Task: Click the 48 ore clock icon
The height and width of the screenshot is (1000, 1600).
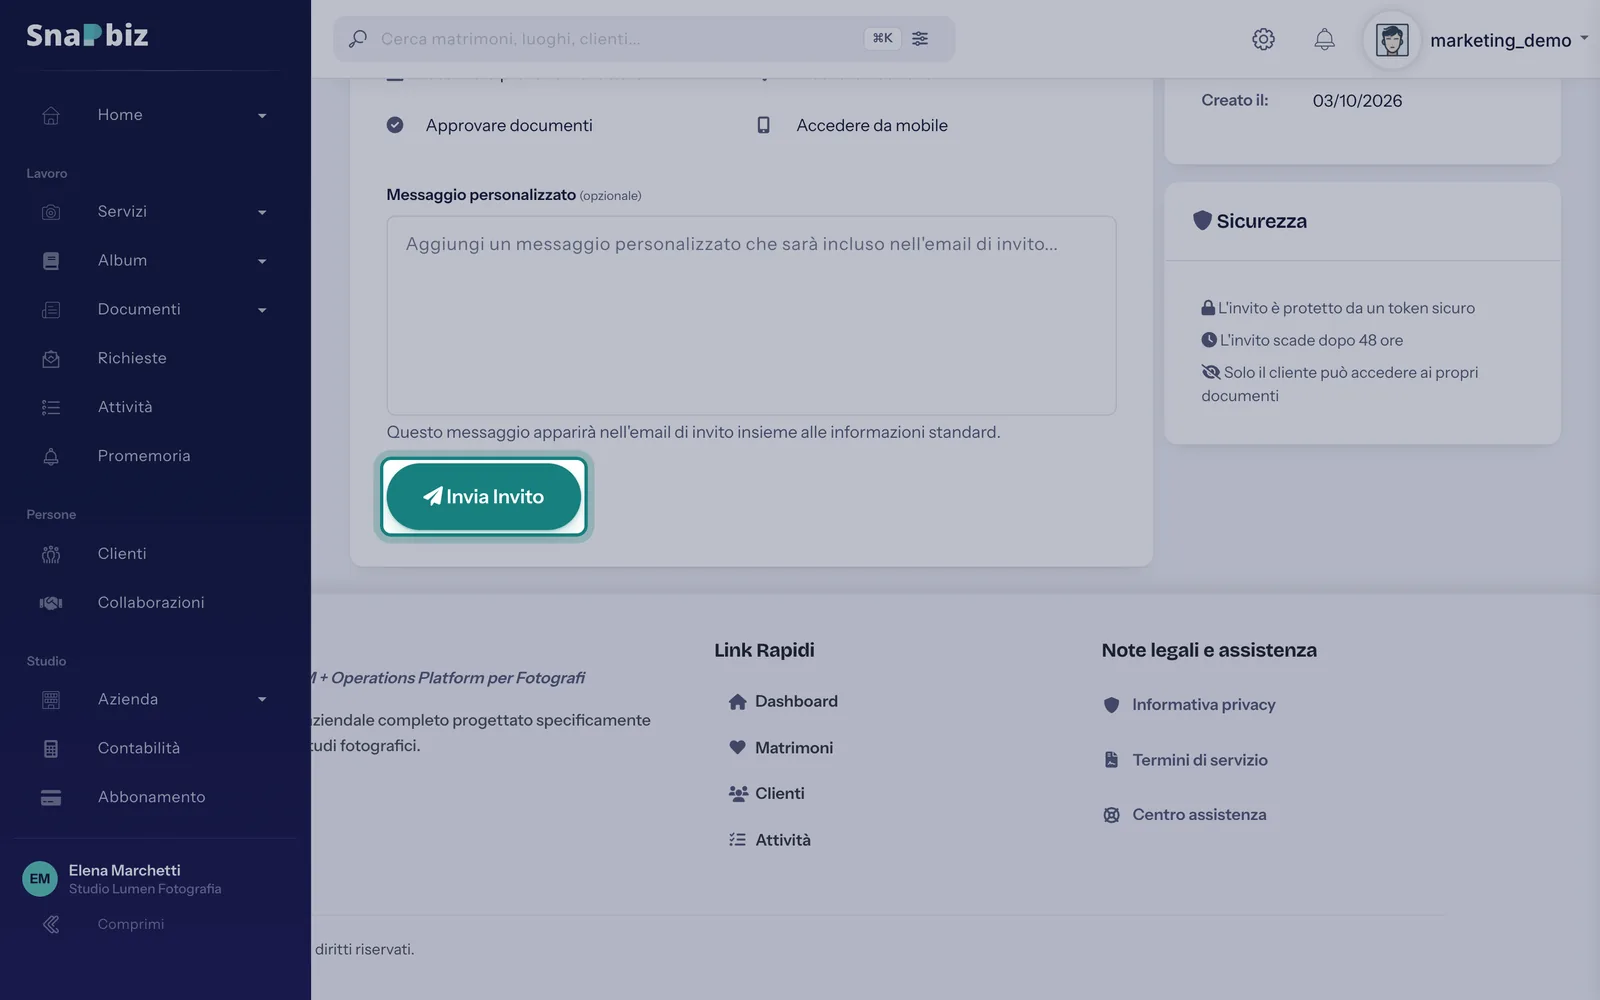Action: click(x=1209, y=340)
